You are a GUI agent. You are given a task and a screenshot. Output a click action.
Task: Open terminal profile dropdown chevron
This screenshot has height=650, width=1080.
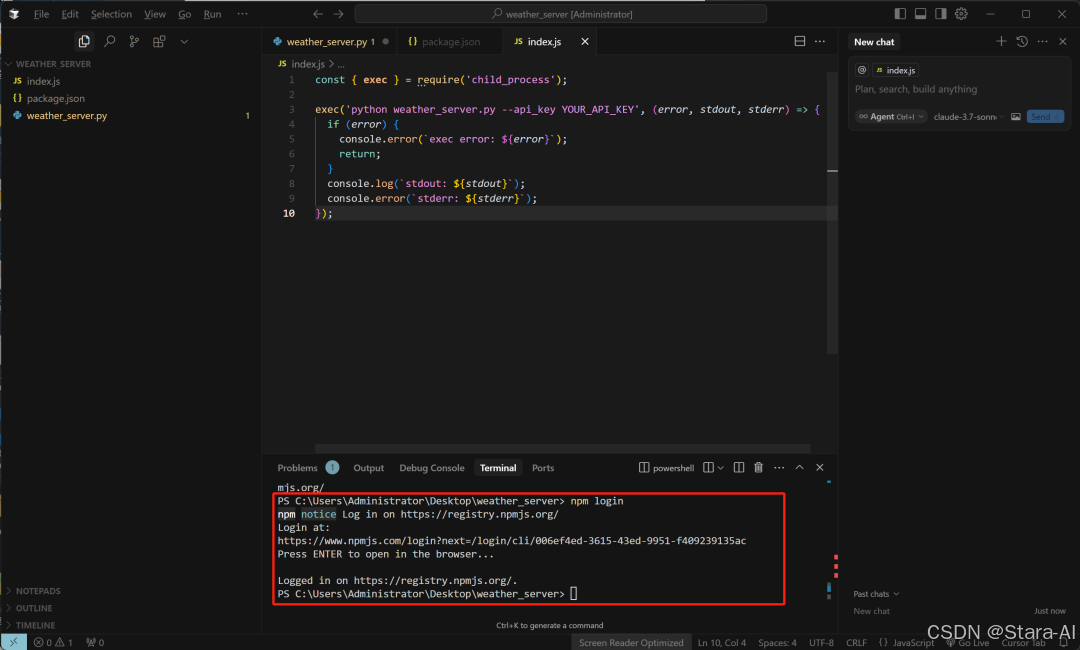(x=720, y=468)
